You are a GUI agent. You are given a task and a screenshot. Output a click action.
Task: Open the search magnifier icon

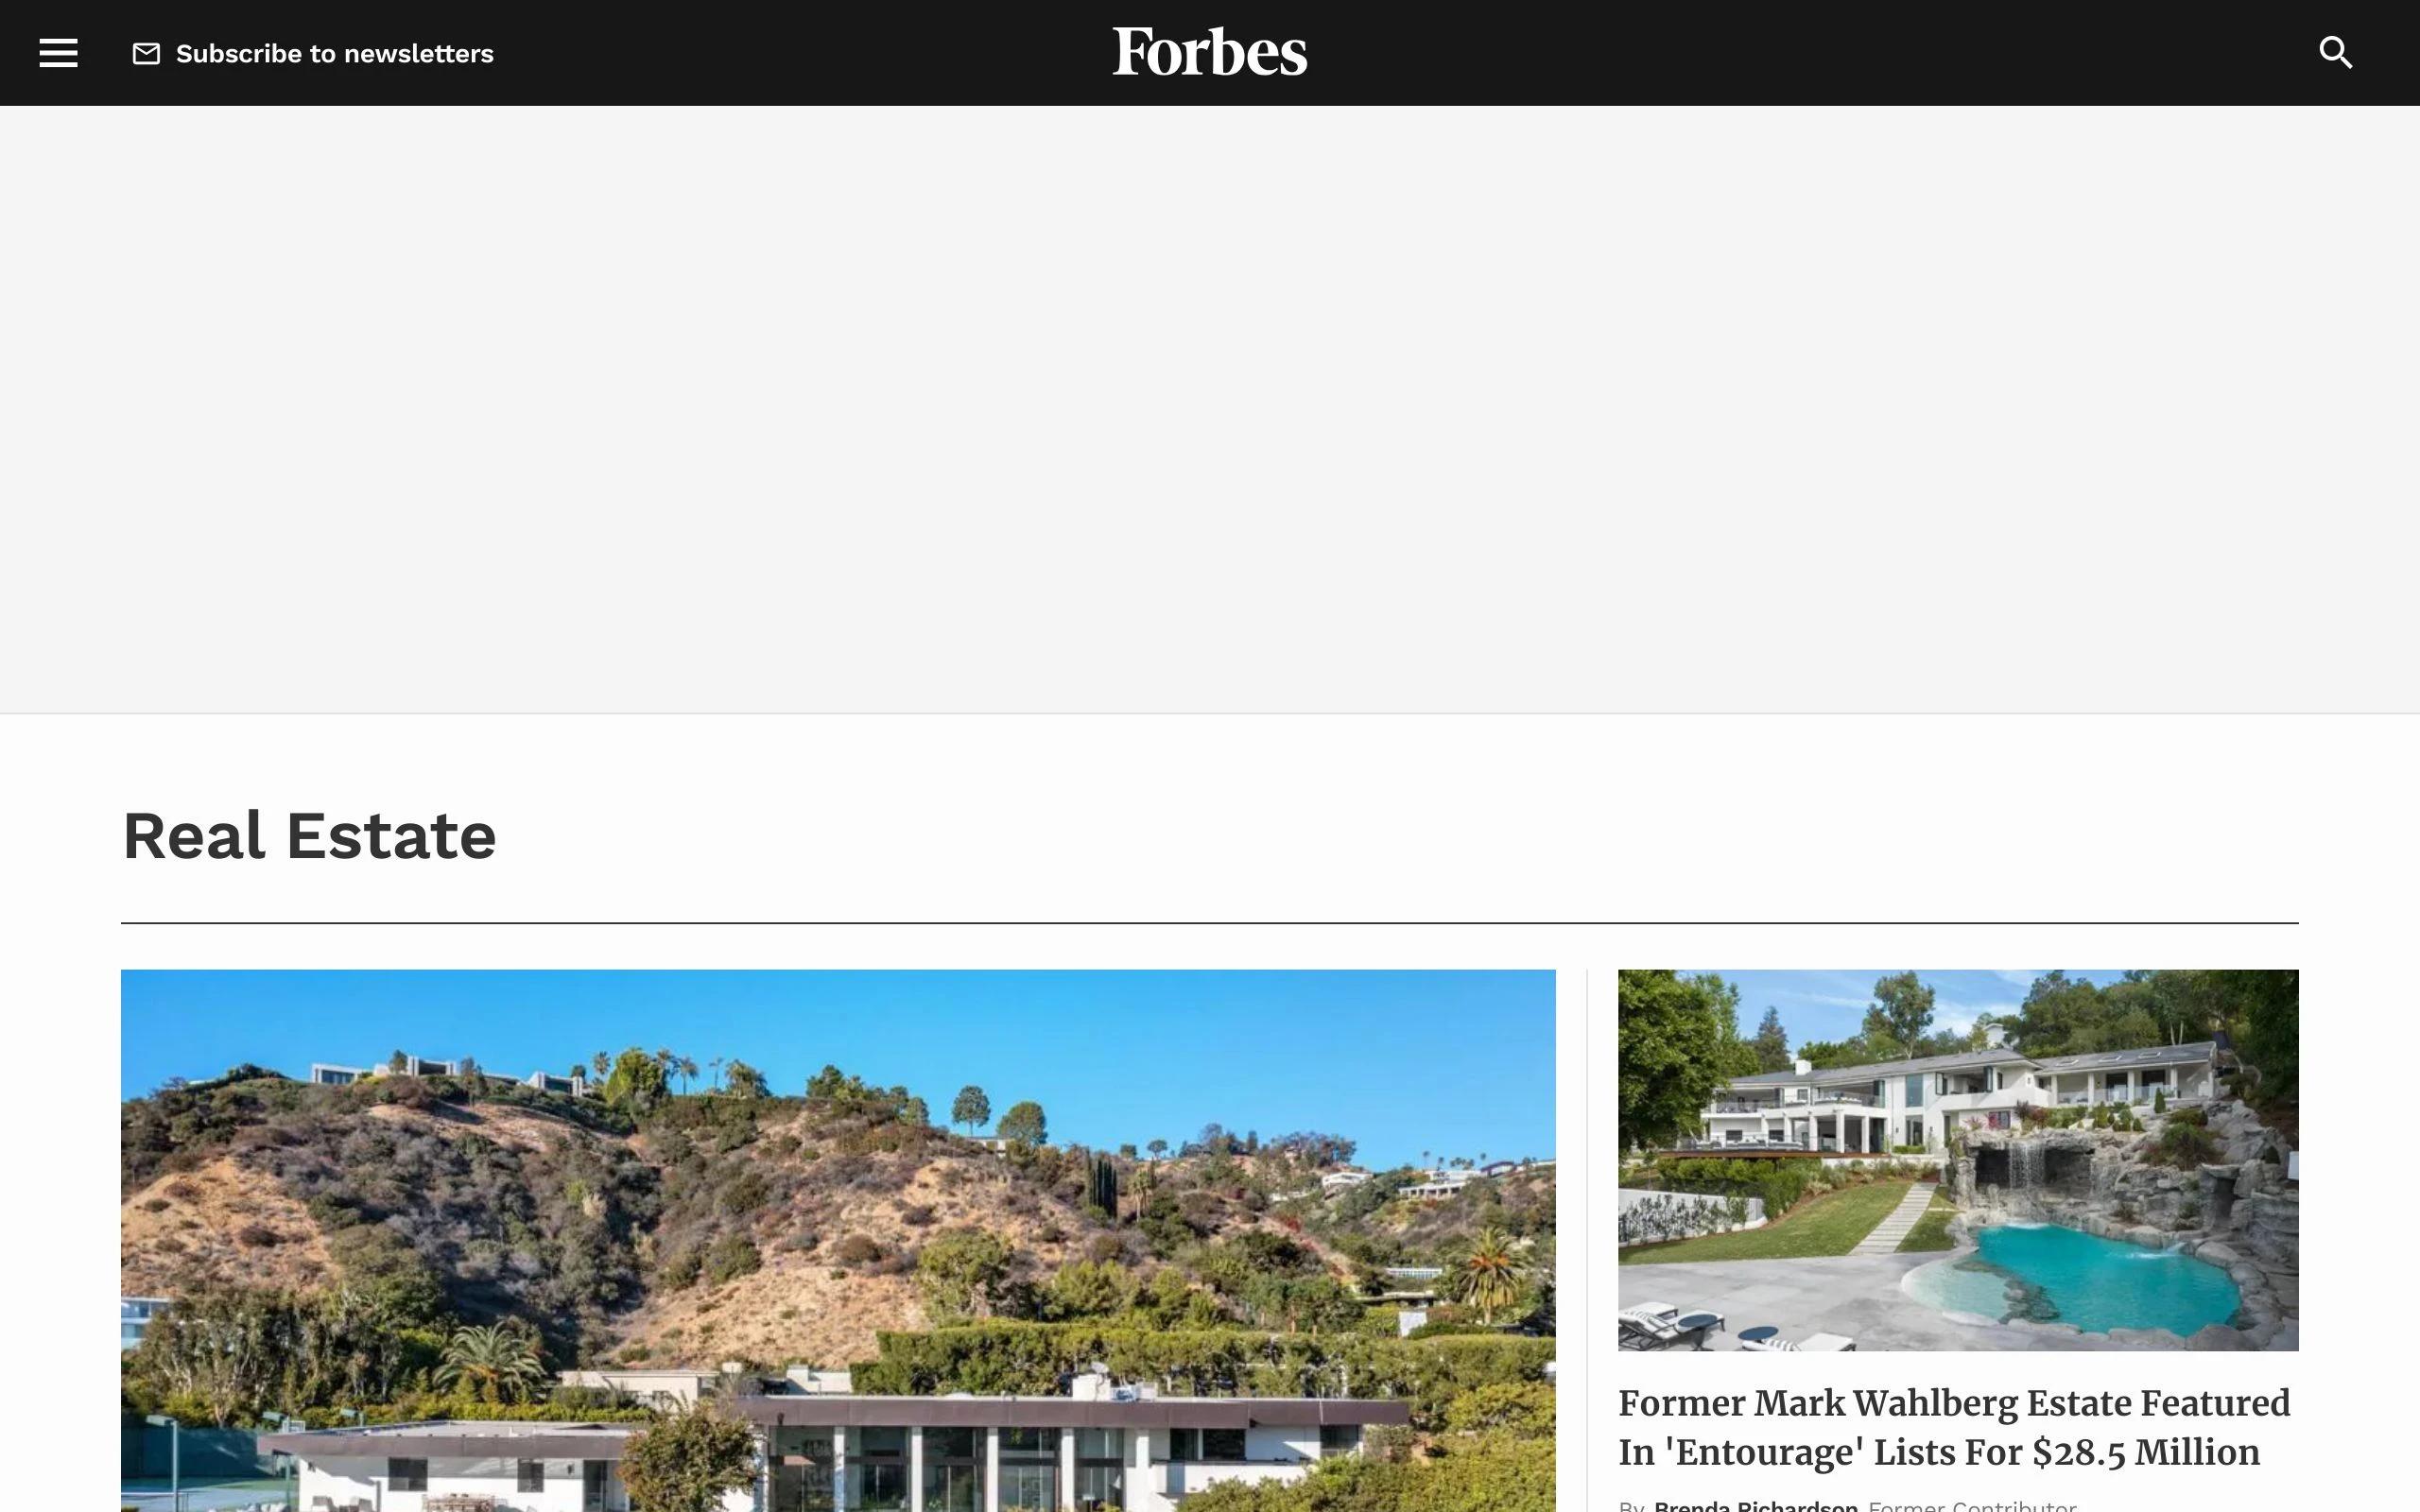point(2335,53)
